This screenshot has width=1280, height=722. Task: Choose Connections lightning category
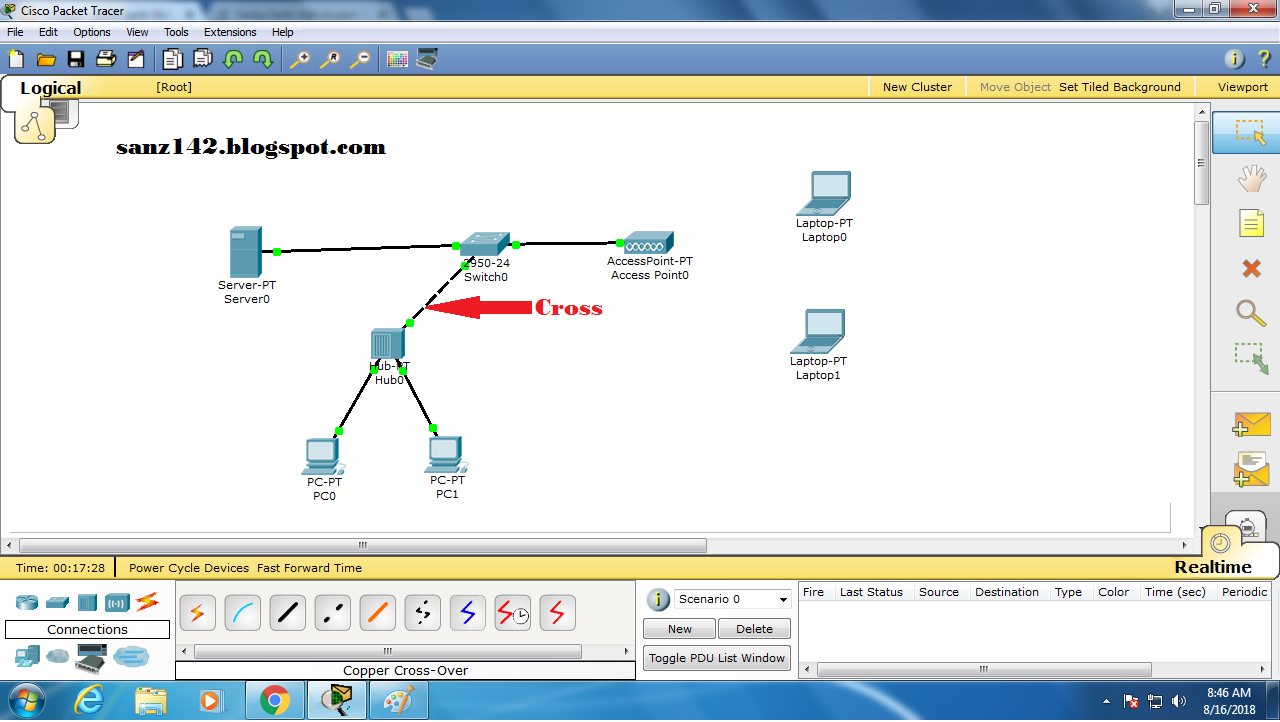pyautogui.click(x=148, y=602)
